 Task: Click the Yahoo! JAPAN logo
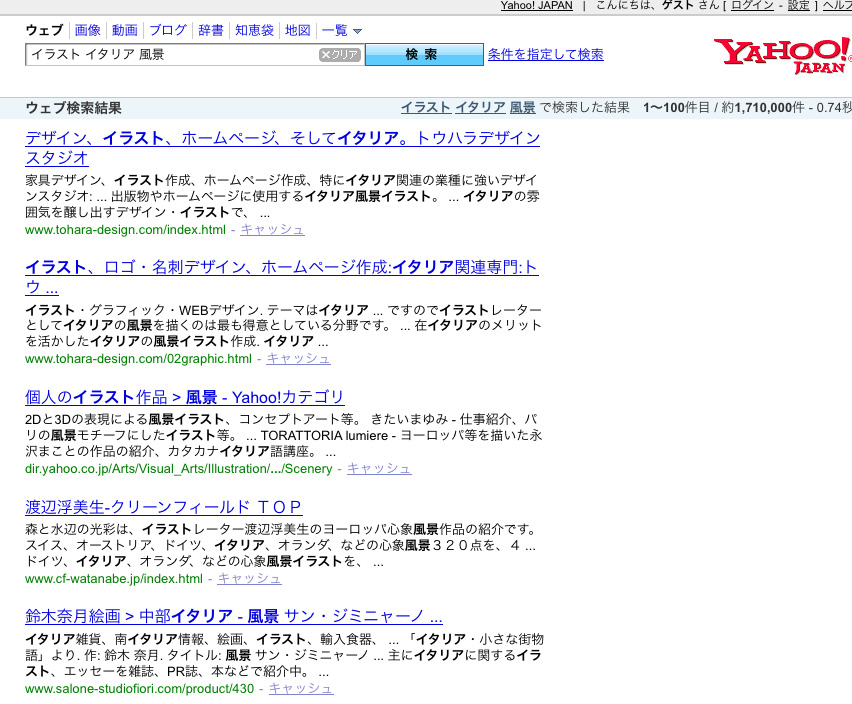click(x=782, y=55)
